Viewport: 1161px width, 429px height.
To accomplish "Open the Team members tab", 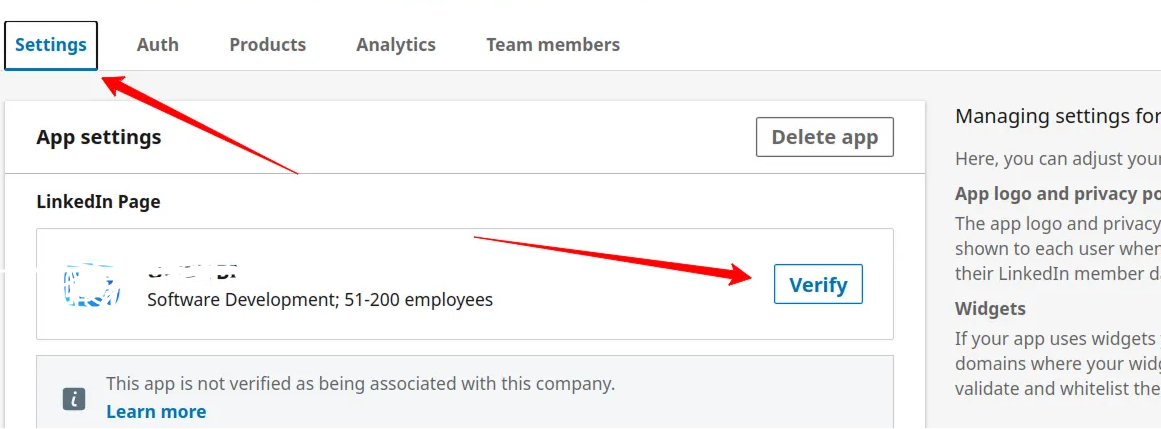I will 553,45.
